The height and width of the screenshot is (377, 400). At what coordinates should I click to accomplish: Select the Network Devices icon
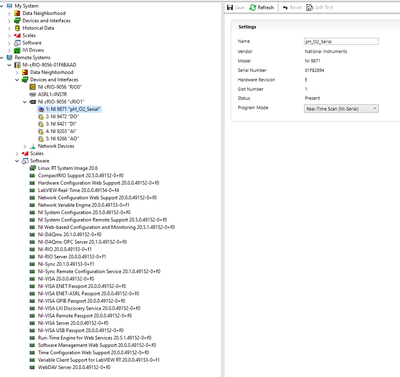pos(32,146)
